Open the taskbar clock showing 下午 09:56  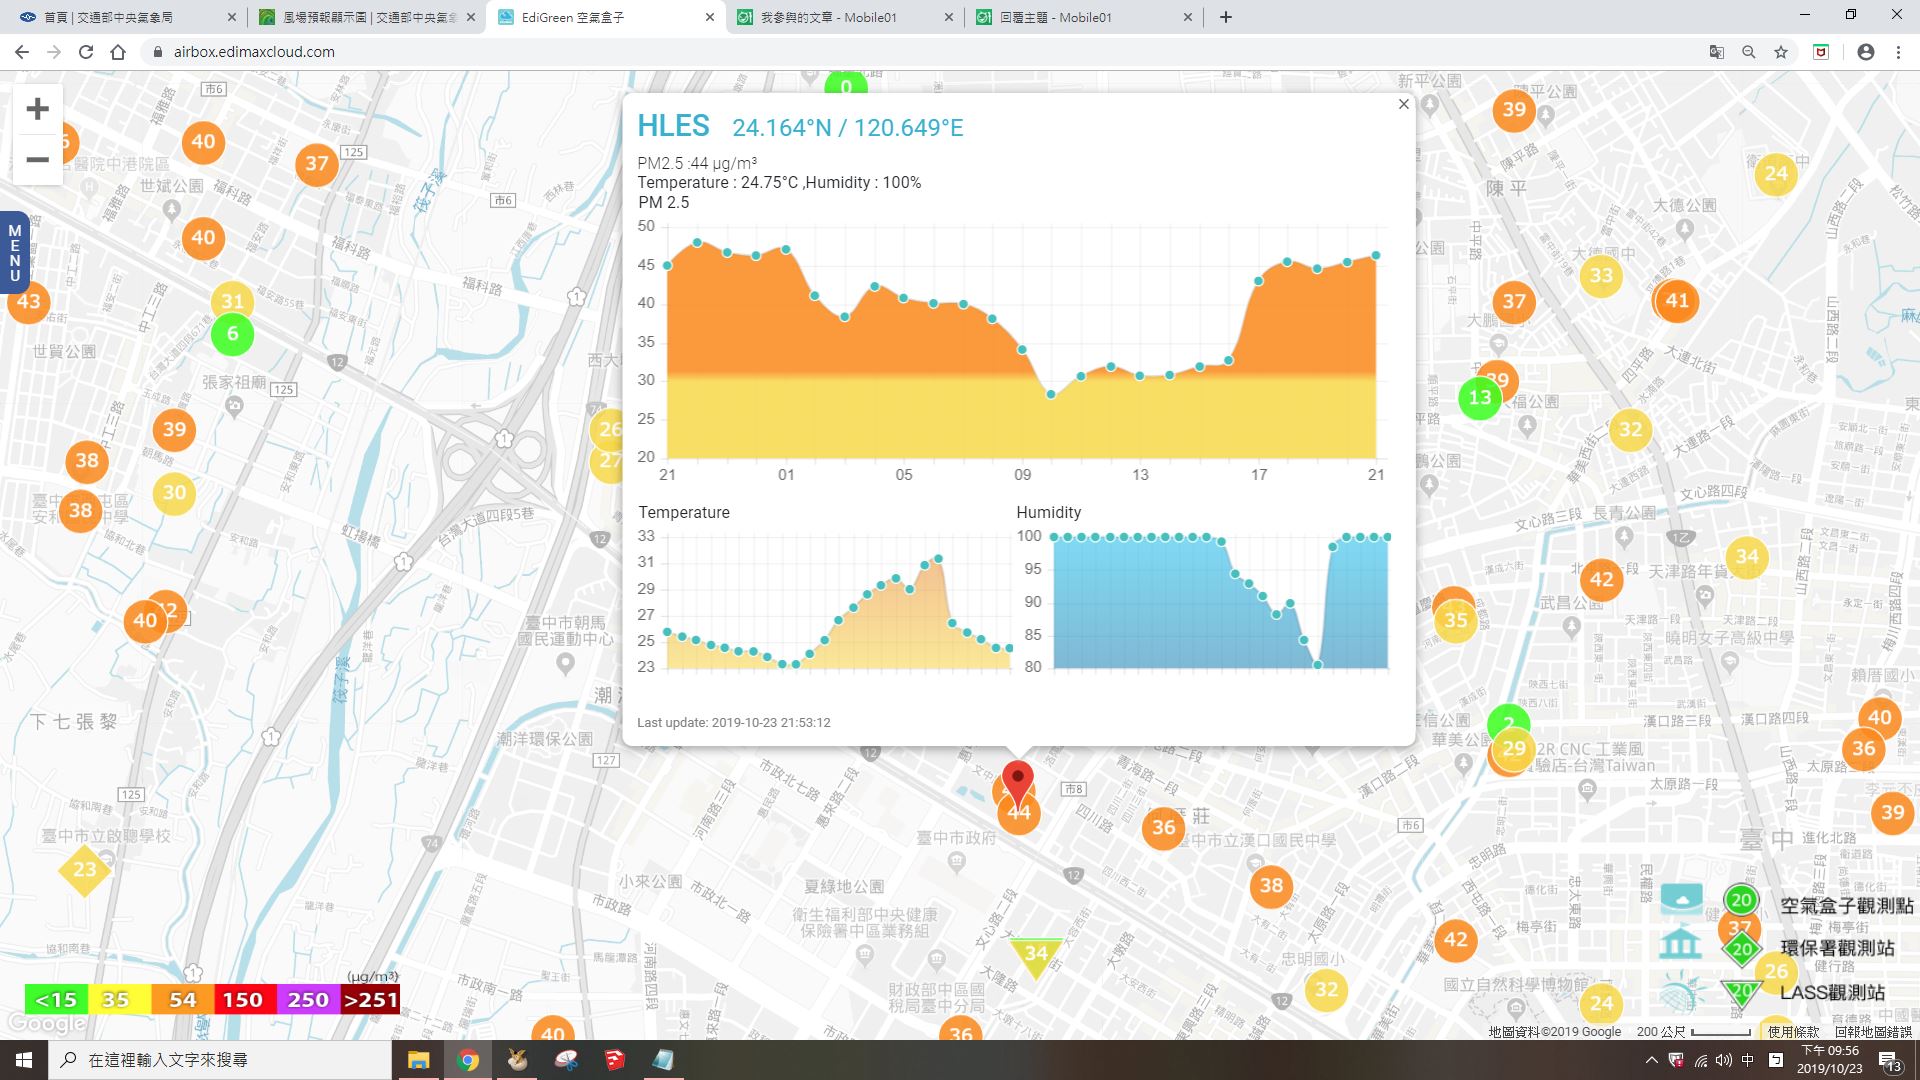1829,1060
